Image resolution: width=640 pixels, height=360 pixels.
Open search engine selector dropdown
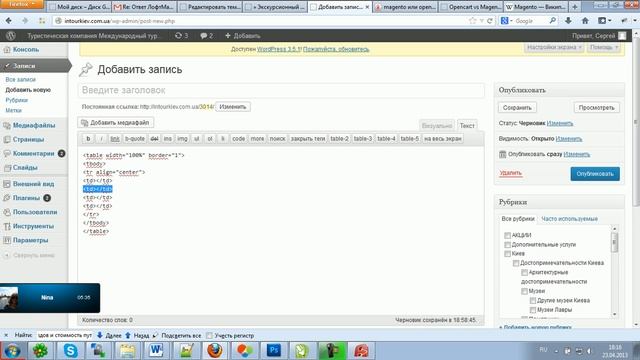coord(506,20)
